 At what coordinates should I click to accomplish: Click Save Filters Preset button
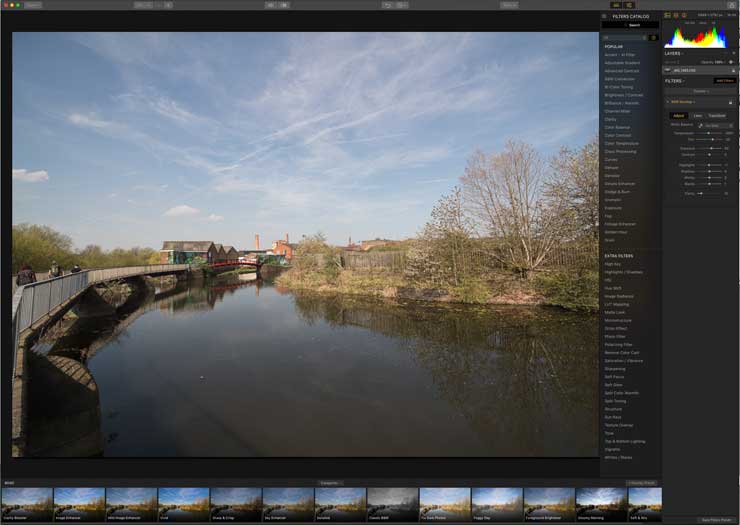716,520
